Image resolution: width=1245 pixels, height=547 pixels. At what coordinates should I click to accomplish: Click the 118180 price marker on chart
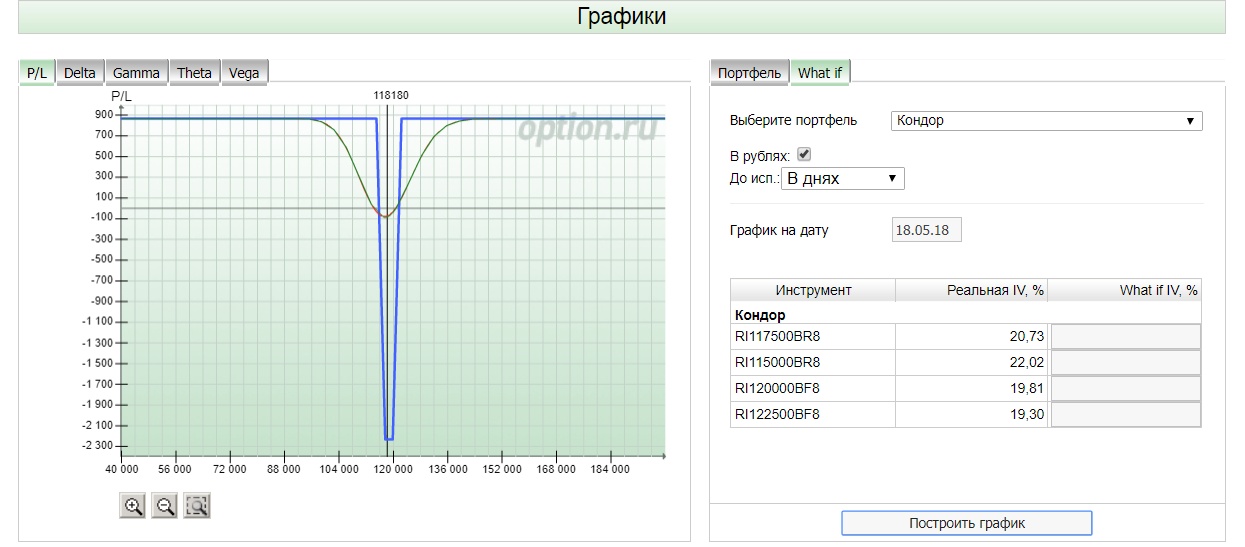391,96
